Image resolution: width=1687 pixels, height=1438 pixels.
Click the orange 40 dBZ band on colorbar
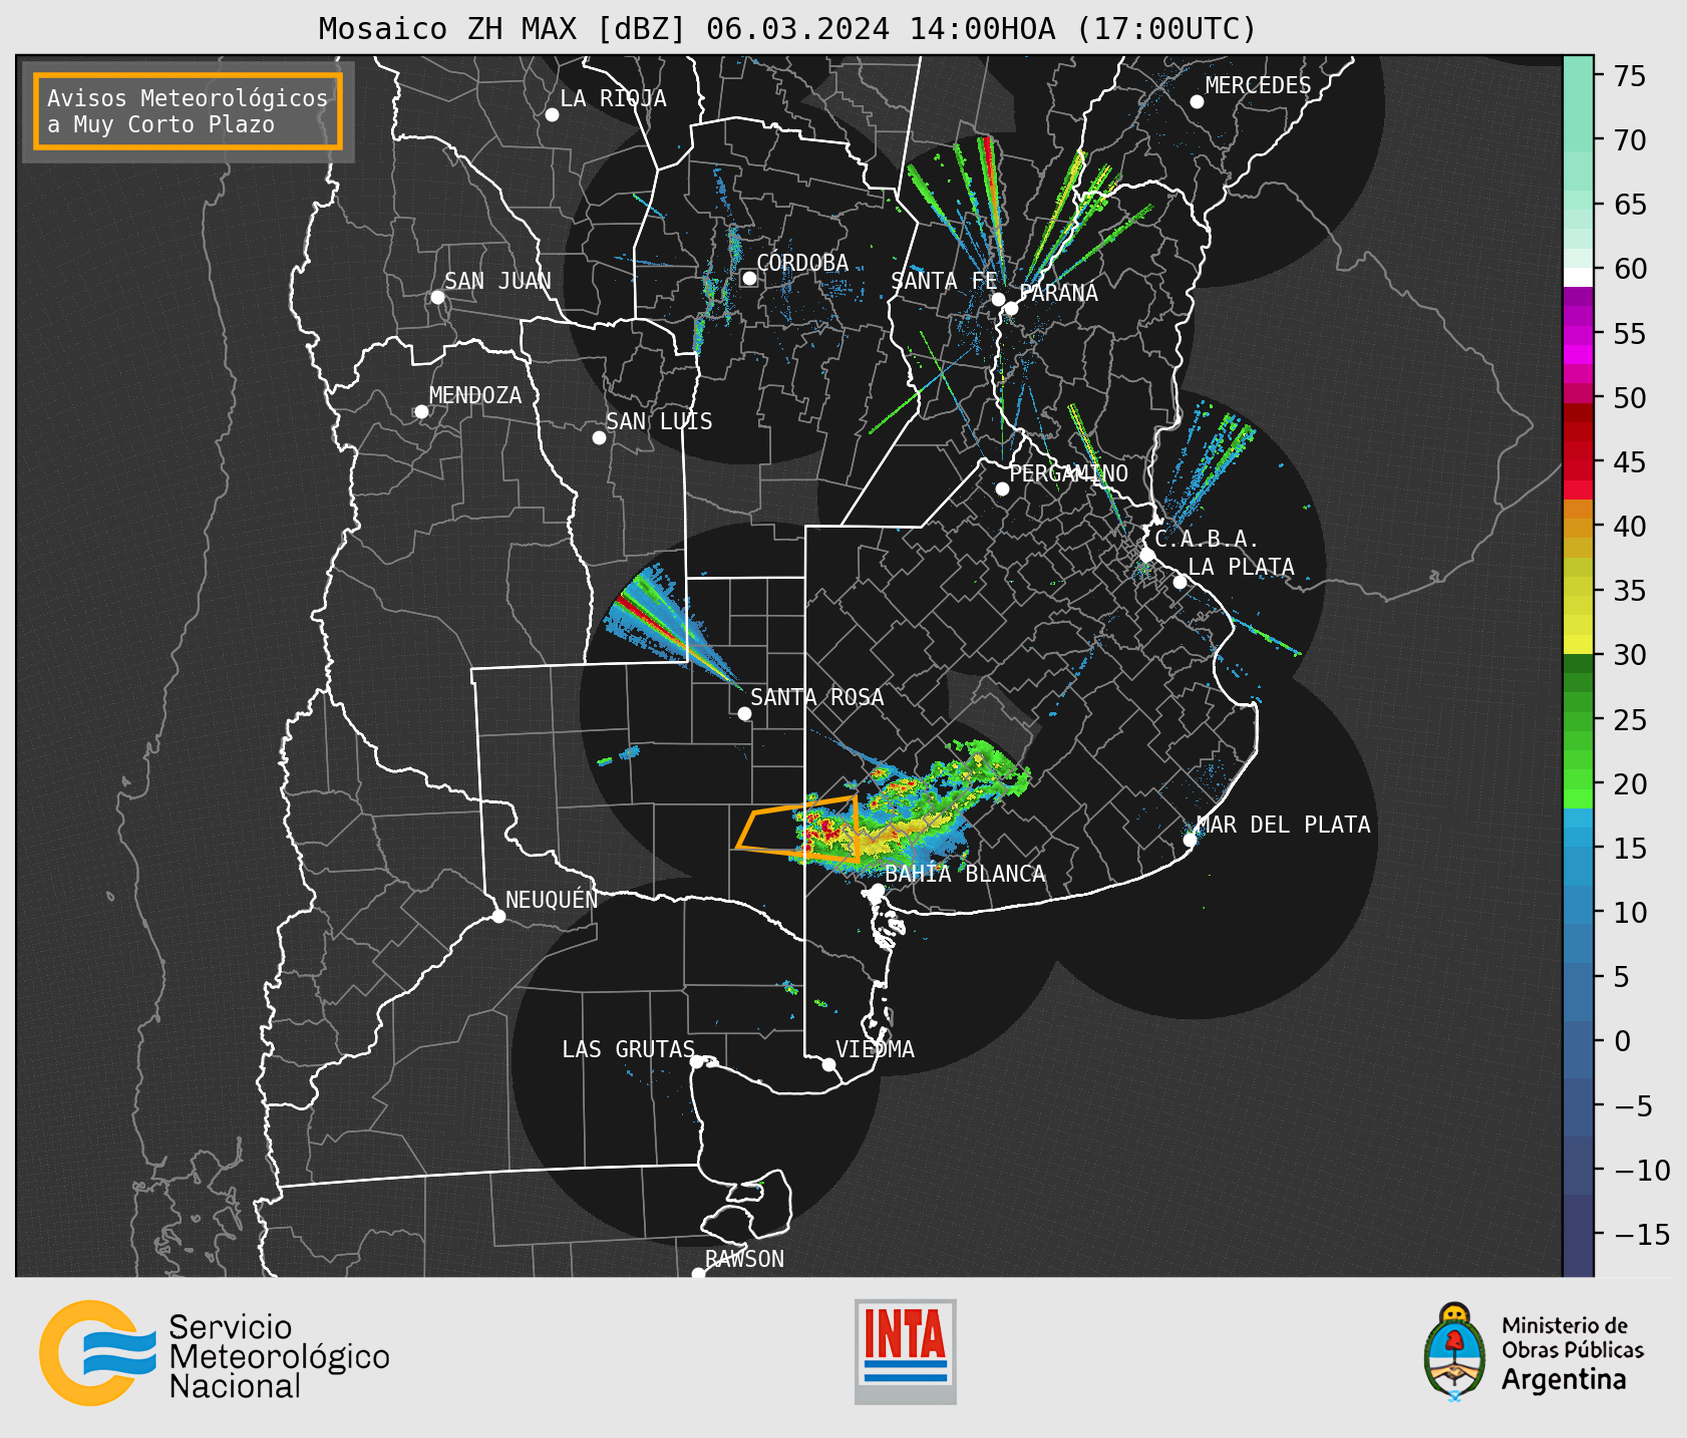pyautogui.click(x=1578, y=527)
